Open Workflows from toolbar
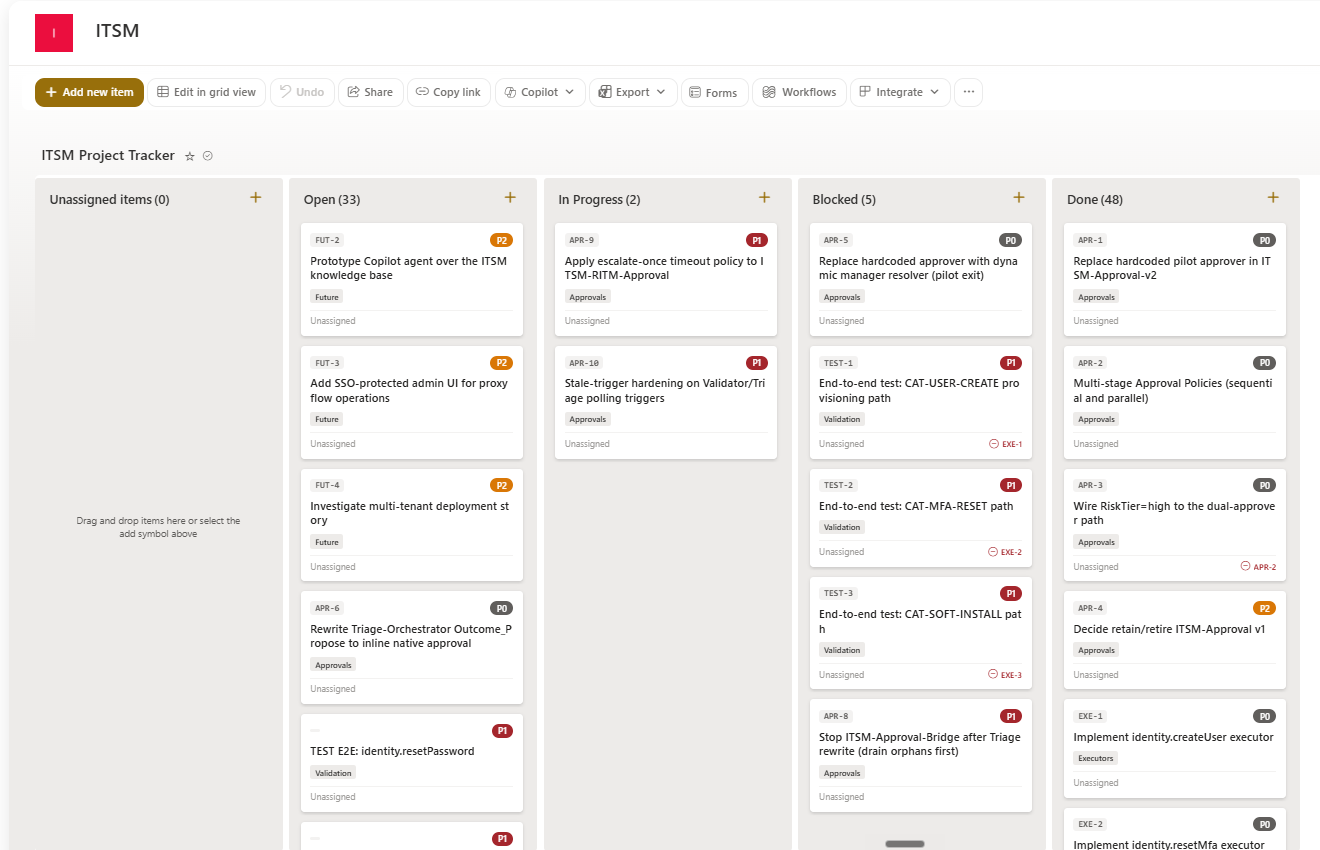Image resolution: width=1320 pixels, height=850 pixels. [x=799, y=92]
